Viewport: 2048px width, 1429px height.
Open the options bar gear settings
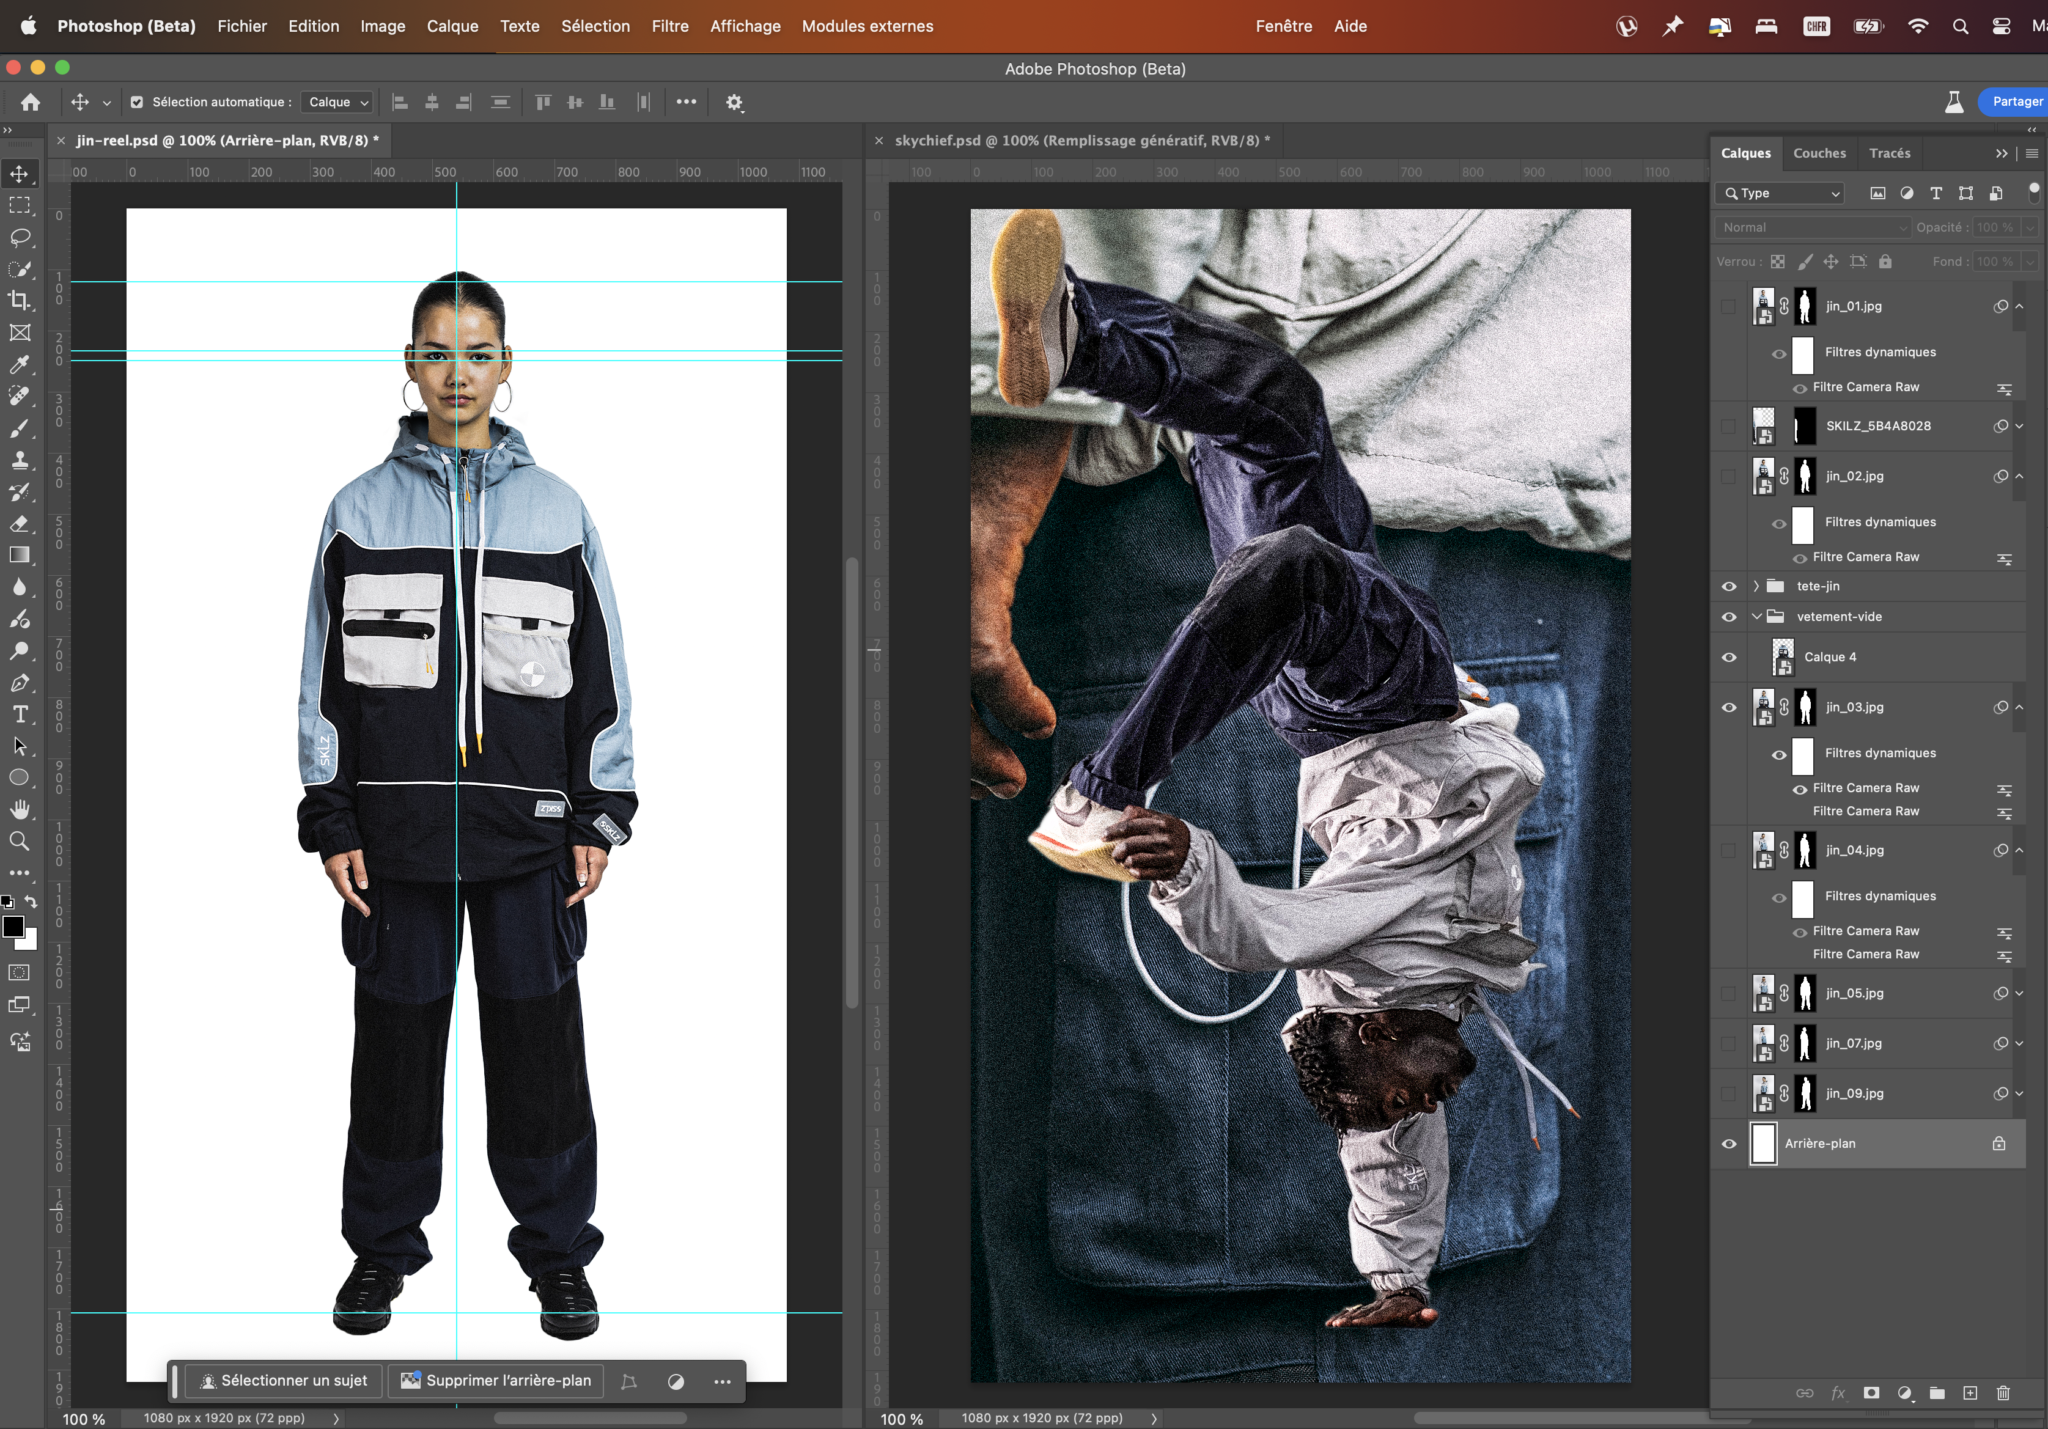pos(734,102)
